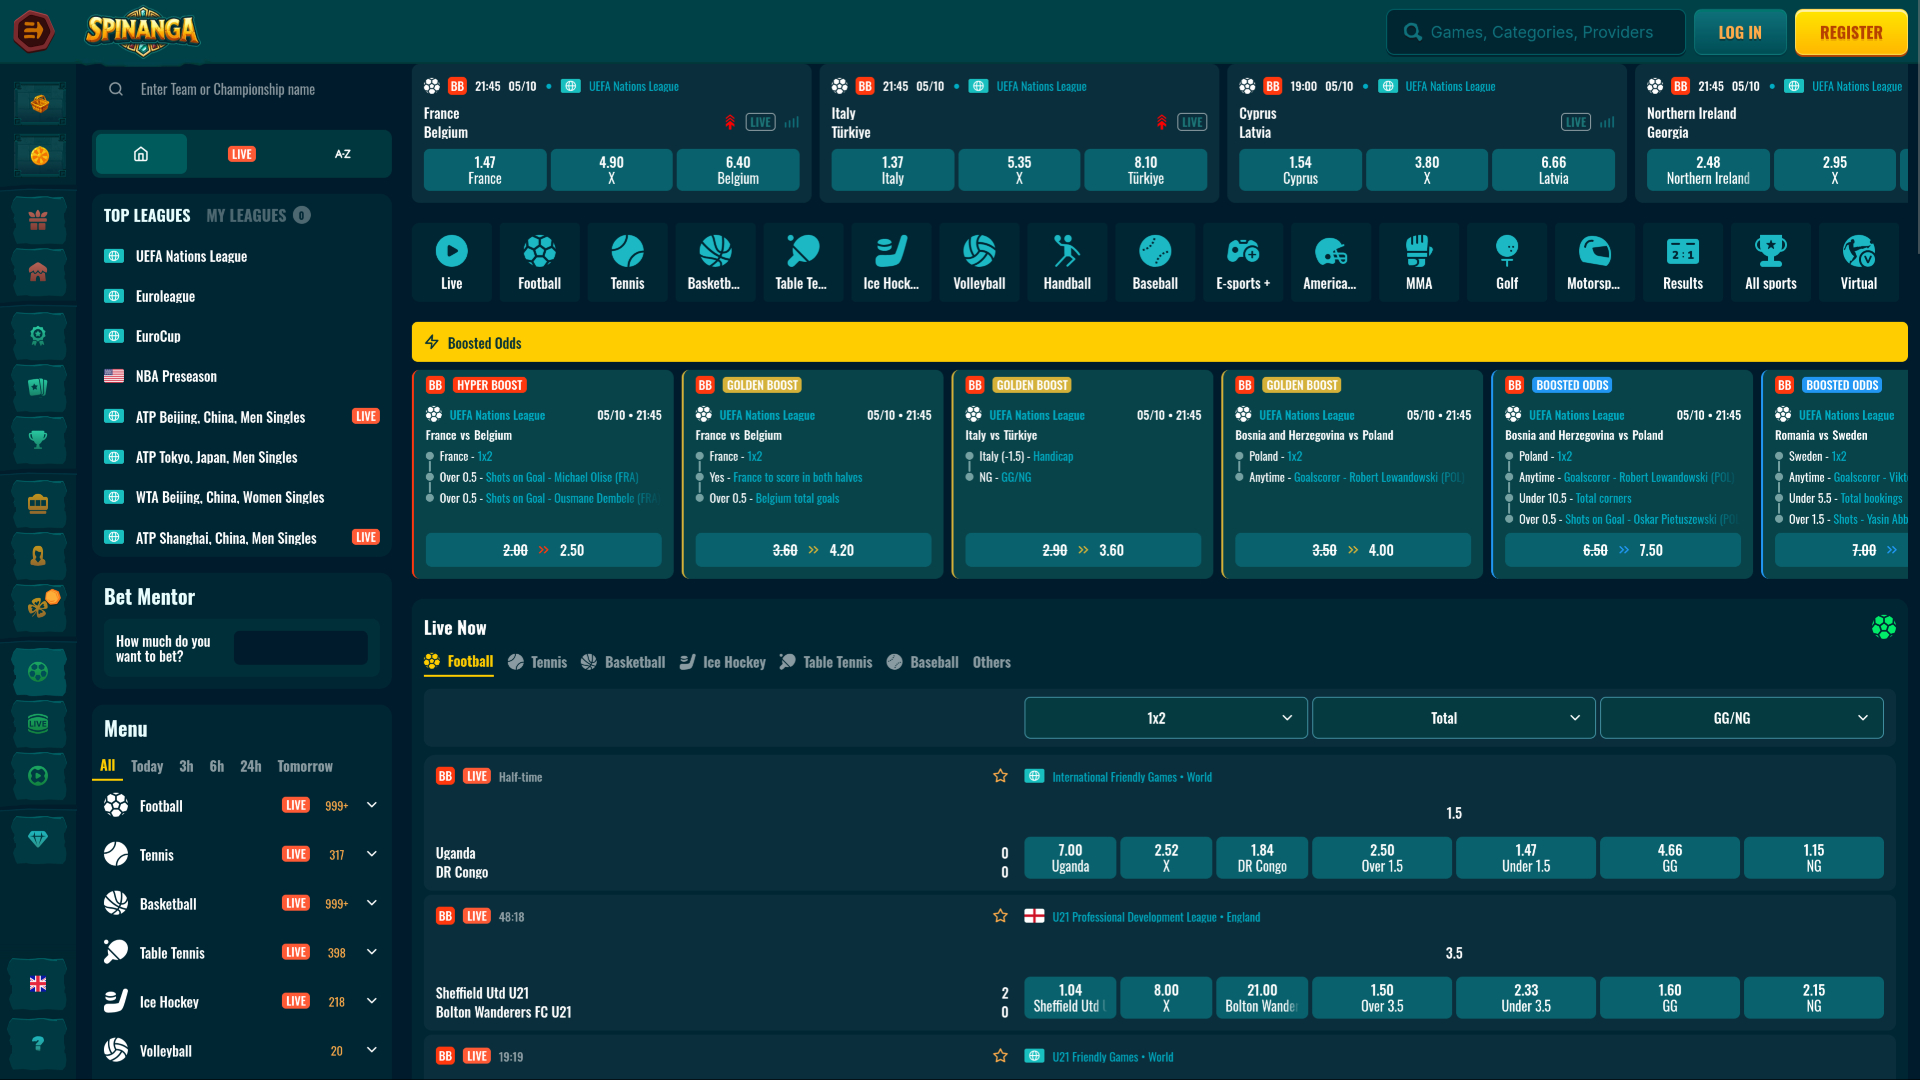Open the Results scoreboard icon

tap(1683, 262)
